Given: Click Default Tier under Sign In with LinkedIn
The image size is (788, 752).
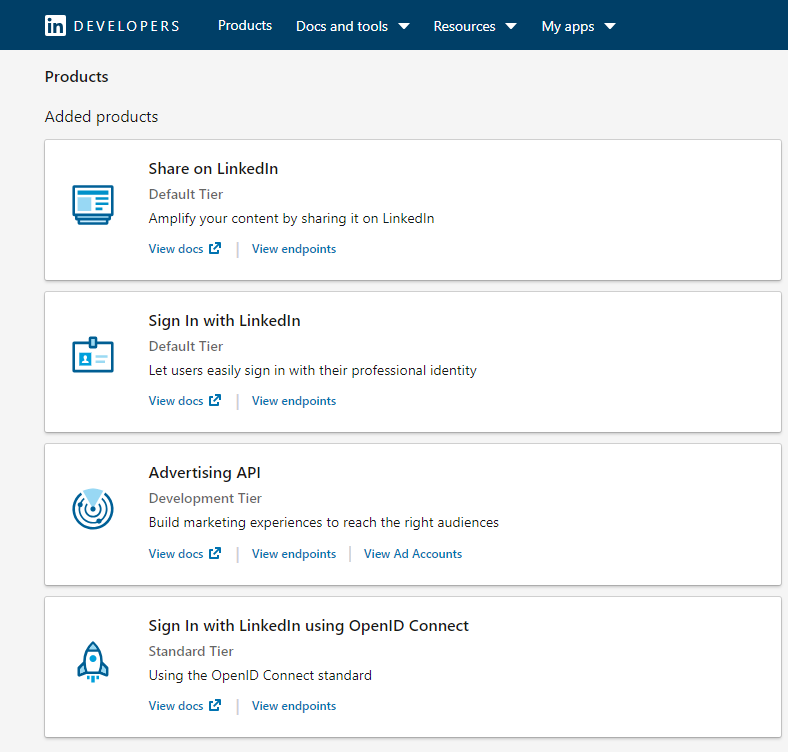Looking at the screenshot, I should point(186,346).
